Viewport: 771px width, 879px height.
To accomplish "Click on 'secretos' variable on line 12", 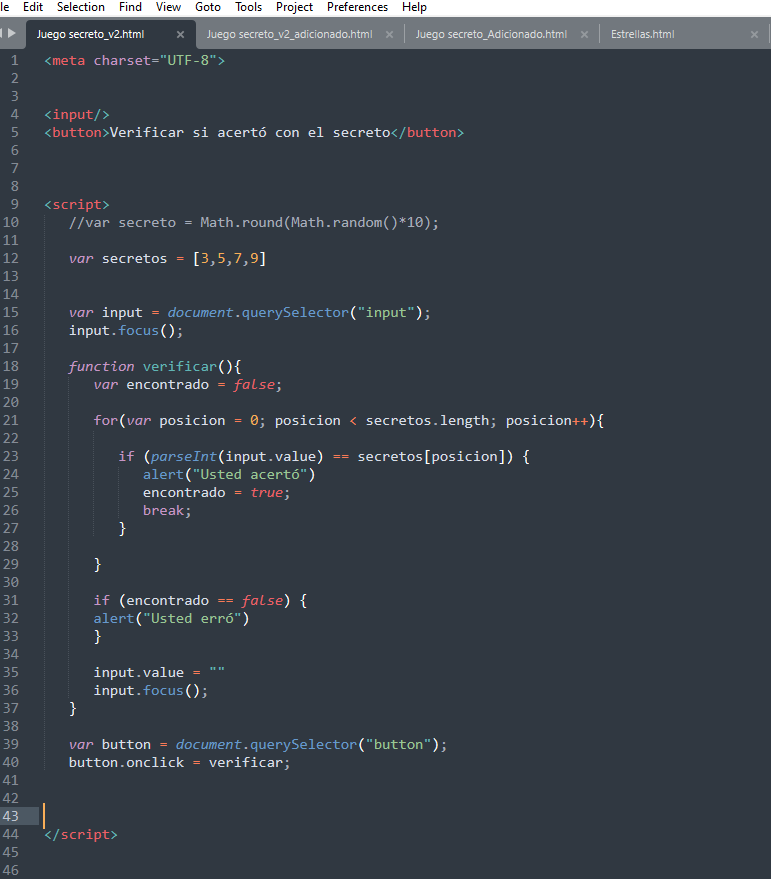I will (135, 259).
